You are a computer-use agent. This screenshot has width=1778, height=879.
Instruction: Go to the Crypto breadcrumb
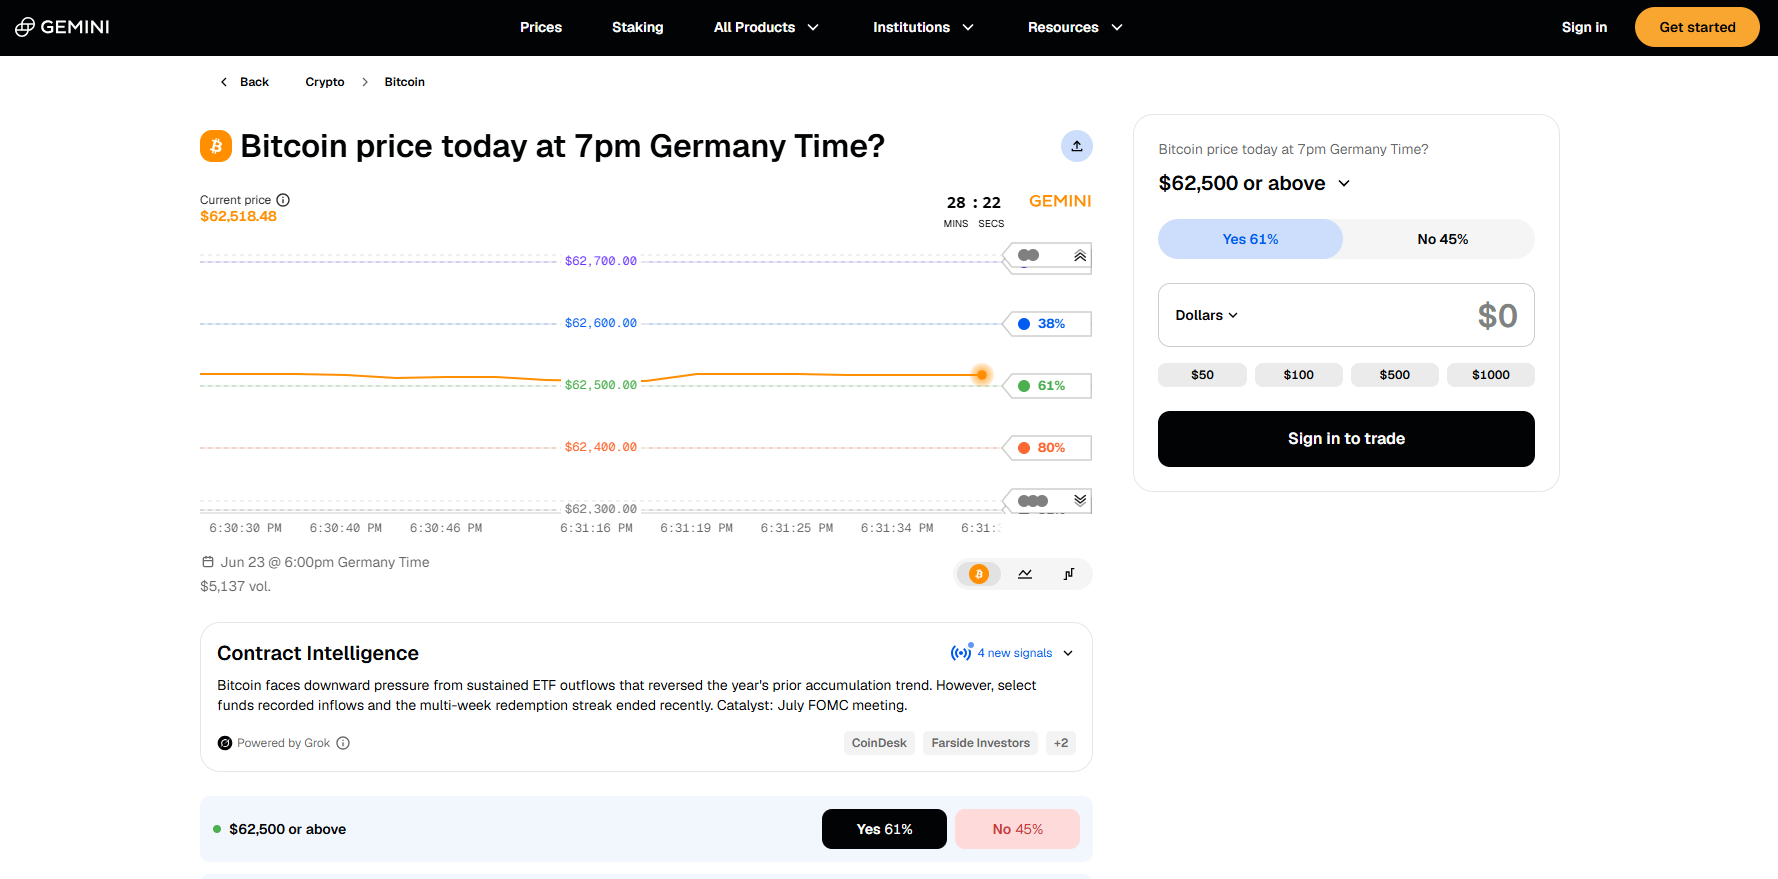click(325, 82)
